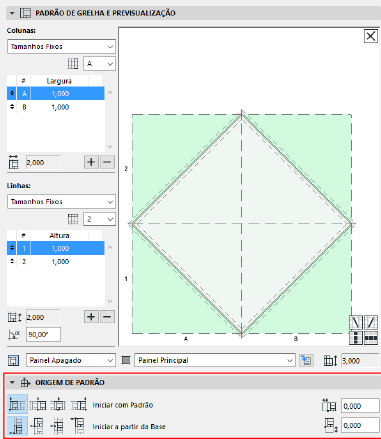Click the field showing 3,000
The width and height of the screenshot is (381, 439).
[361, 361]
